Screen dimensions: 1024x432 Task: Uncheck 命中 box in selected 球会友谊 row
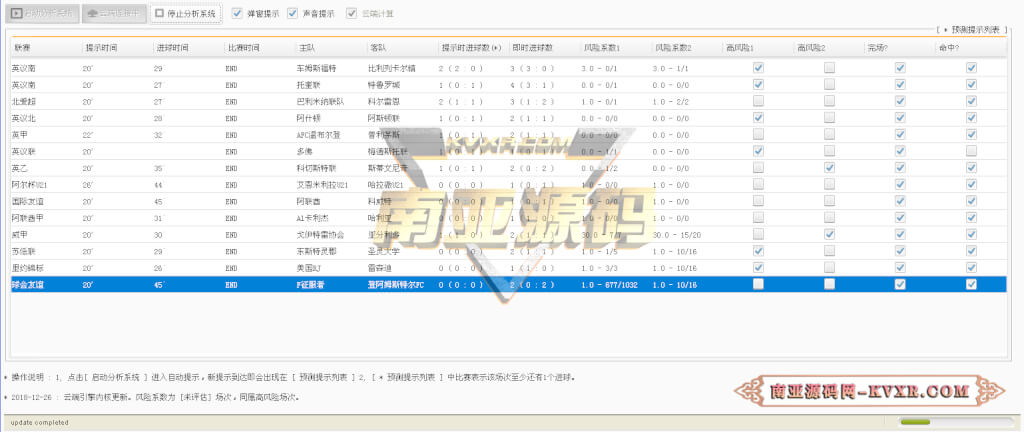[x=971, y=284]
